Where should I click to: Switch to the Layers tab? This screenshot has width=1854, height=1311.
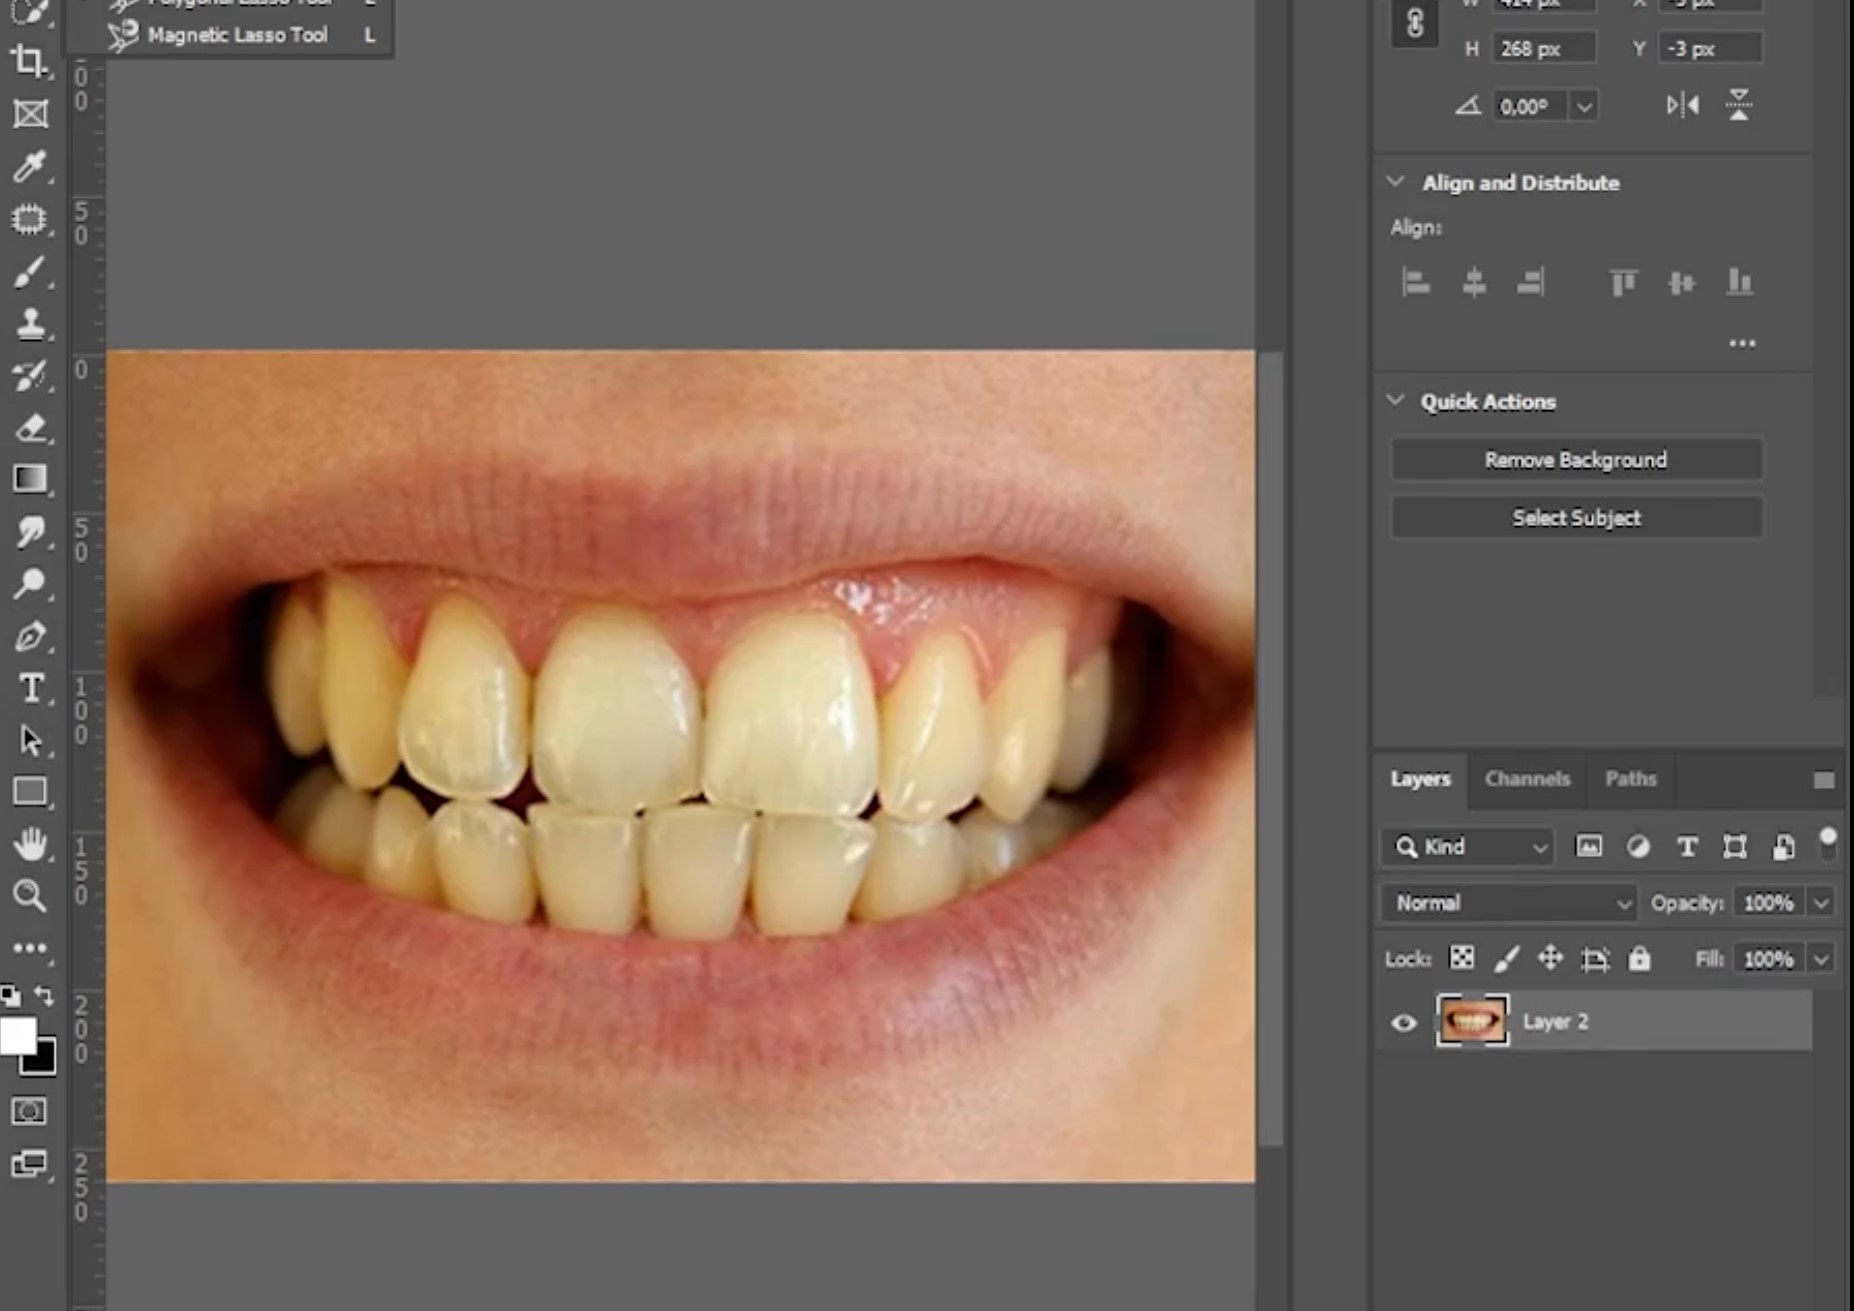[1420, 778]
